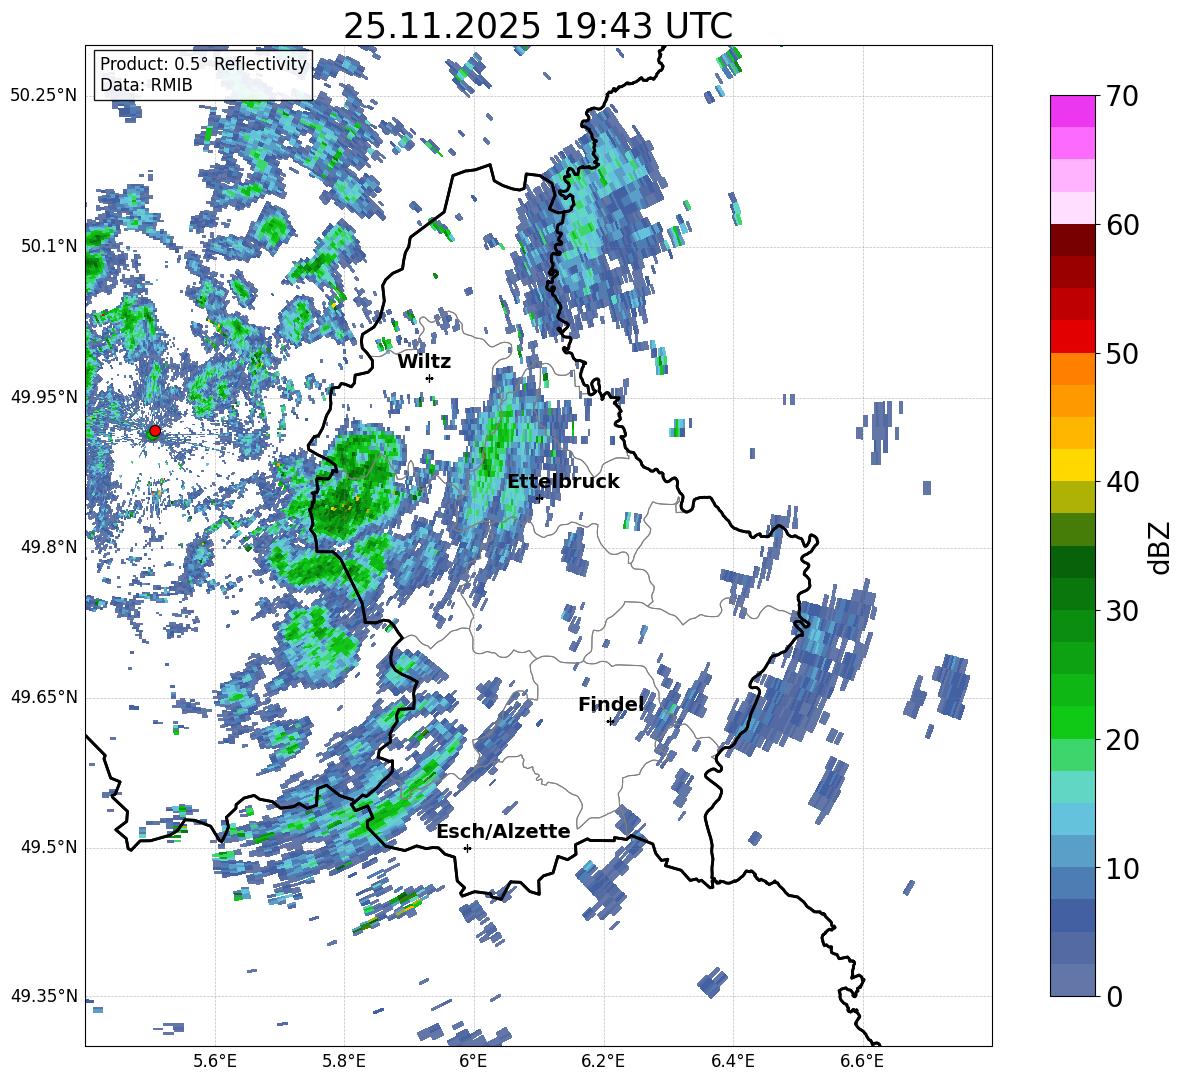Click the 49.35°N latitude label
This screenshot has width=1184, height=1081.
pyautogui.click(x=44, y=996)
